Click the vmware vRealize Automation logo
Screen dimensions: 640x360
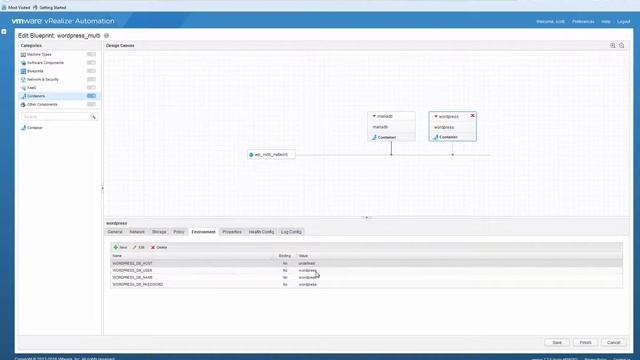point(63,21)
